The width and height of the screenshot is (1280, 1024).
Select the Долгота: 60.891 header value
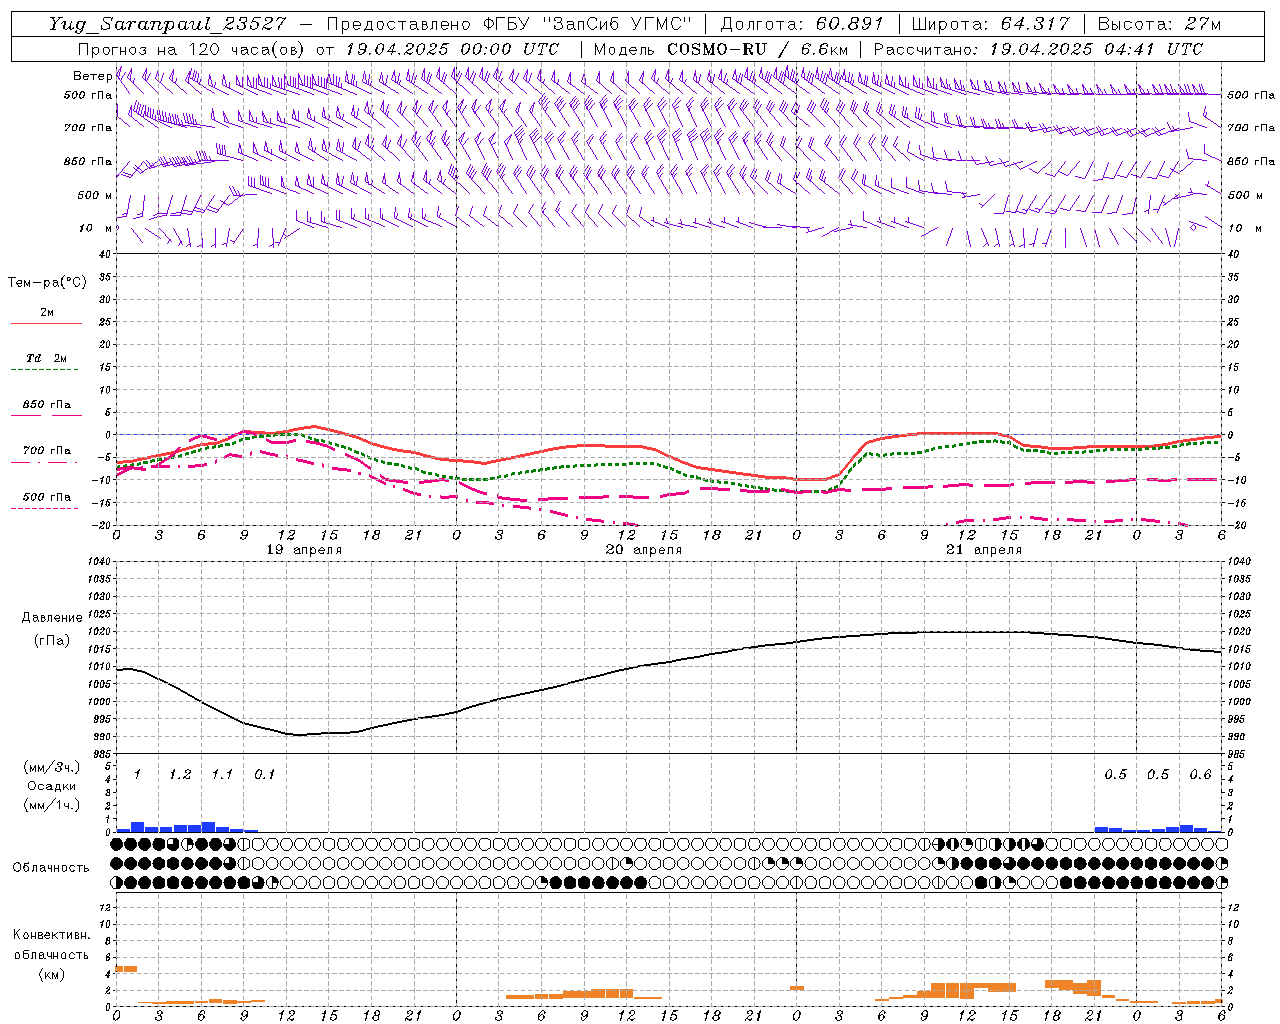[x=802, y=24]
